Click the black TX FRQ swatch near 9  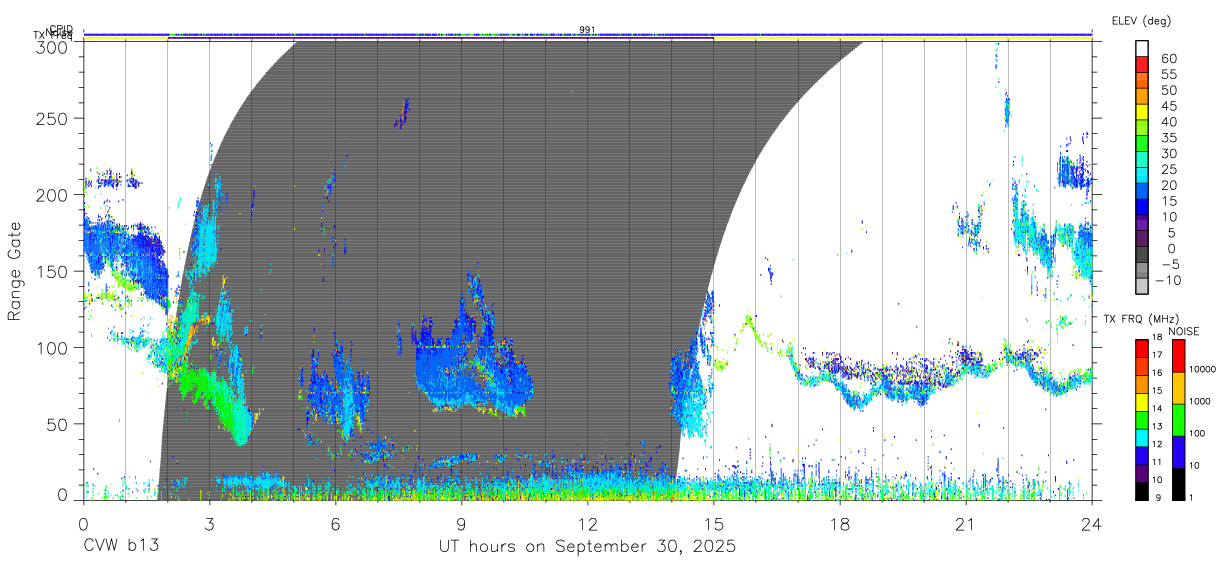pyautogui.click(x=1141, y=490)
